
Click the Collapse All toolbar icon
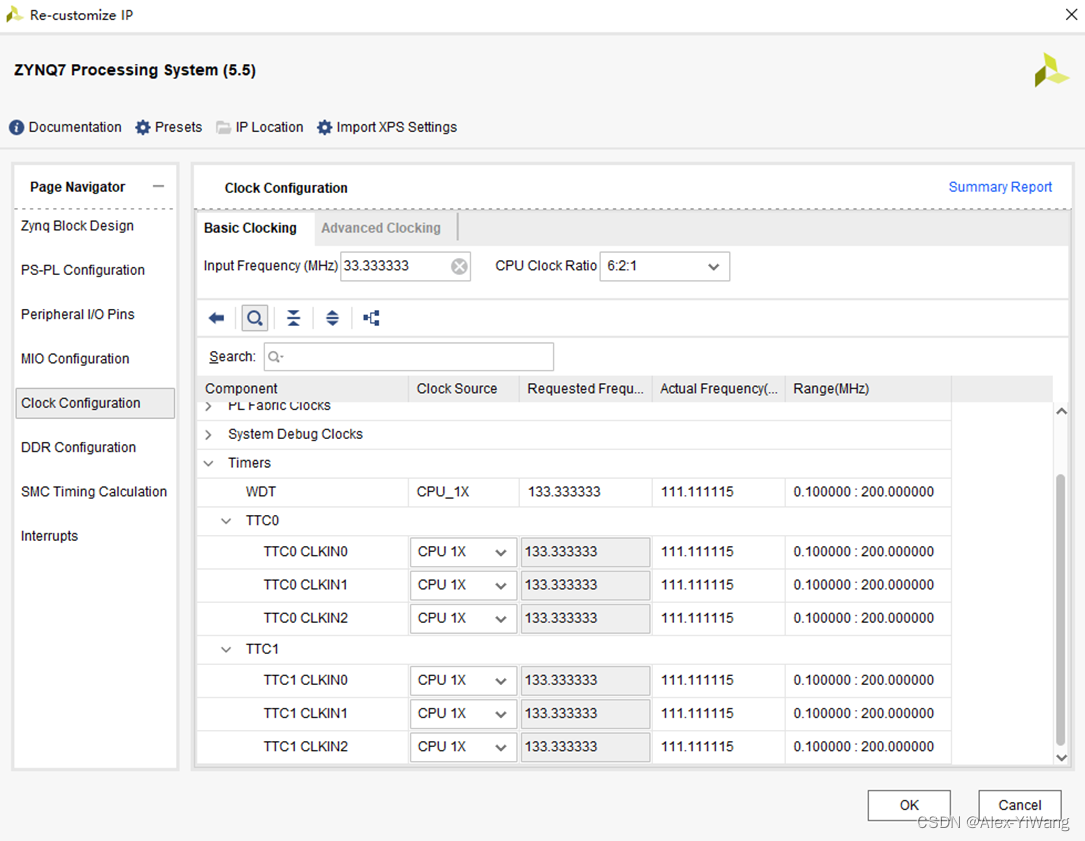coord(293,318)
